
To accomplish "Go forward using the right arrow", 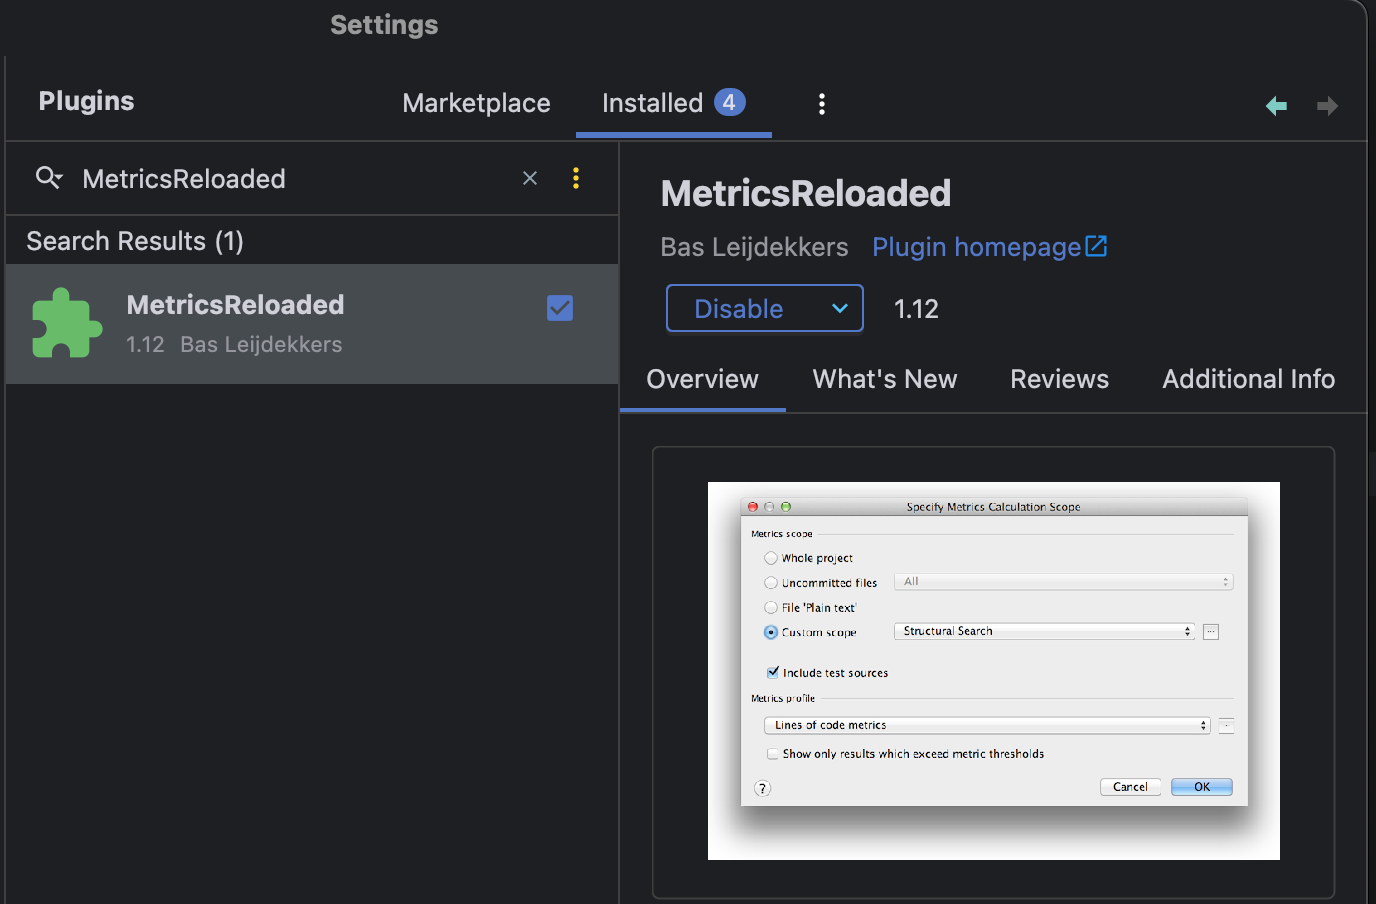I will (x=1328, y=106).
